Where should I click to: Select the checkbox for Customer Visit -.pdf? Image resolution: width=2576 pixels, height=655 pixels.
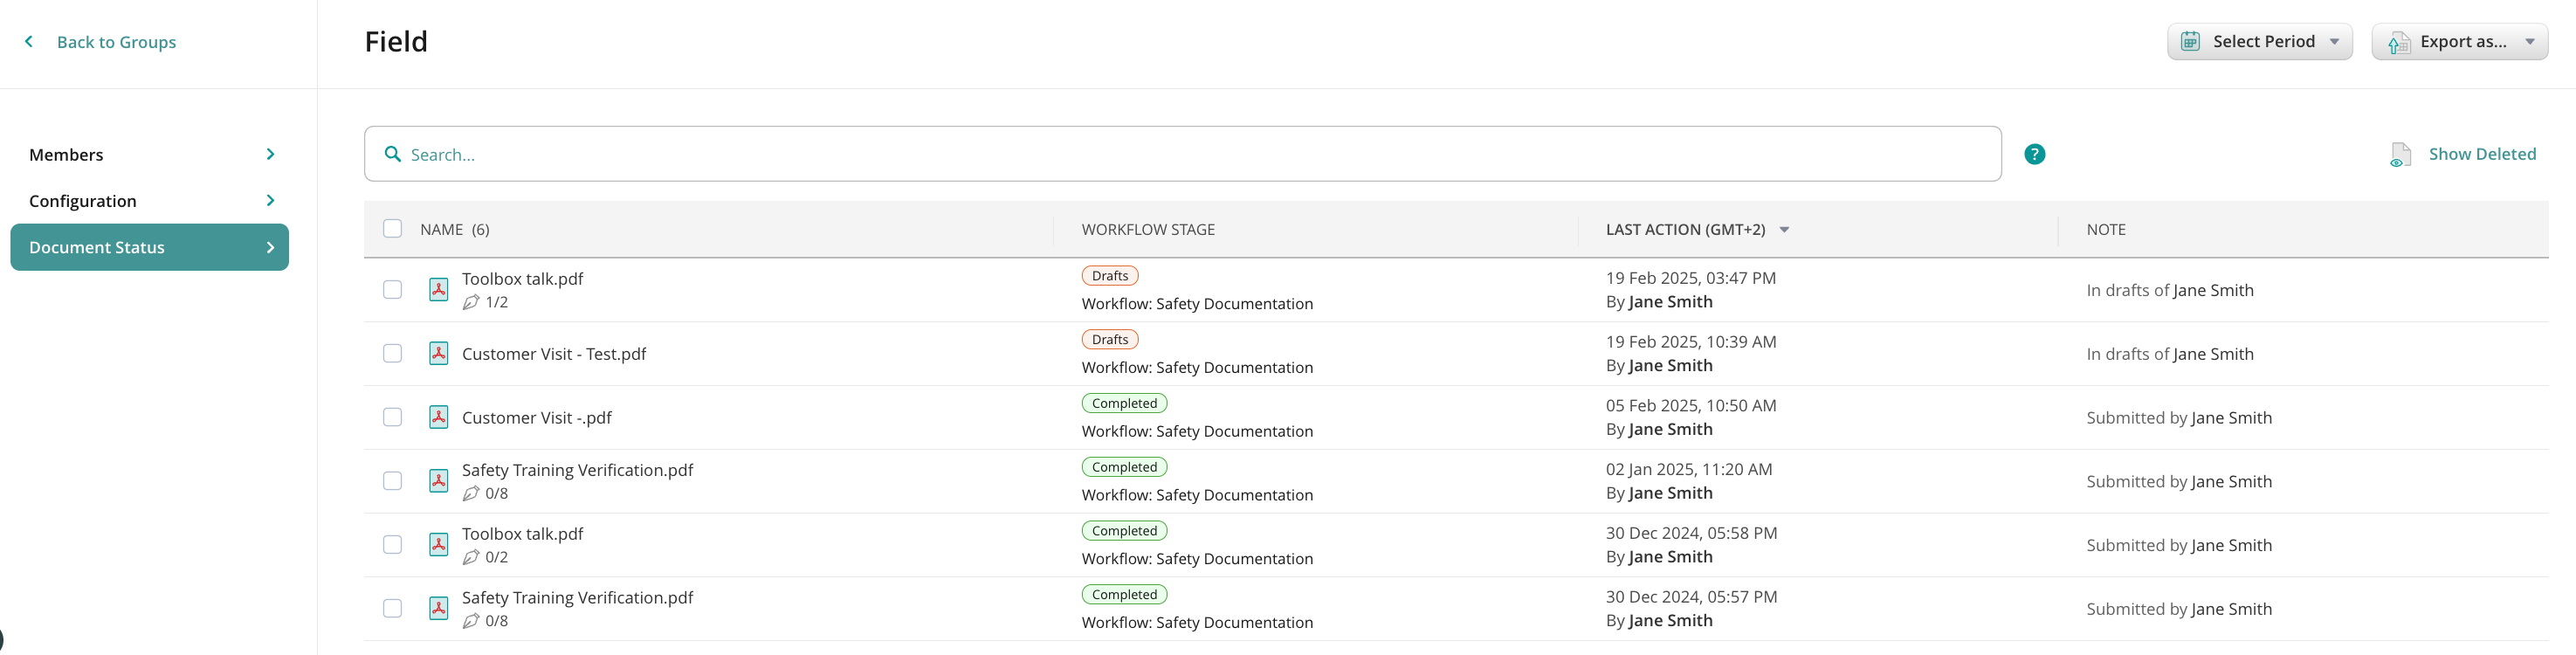[x=393, y=418]
